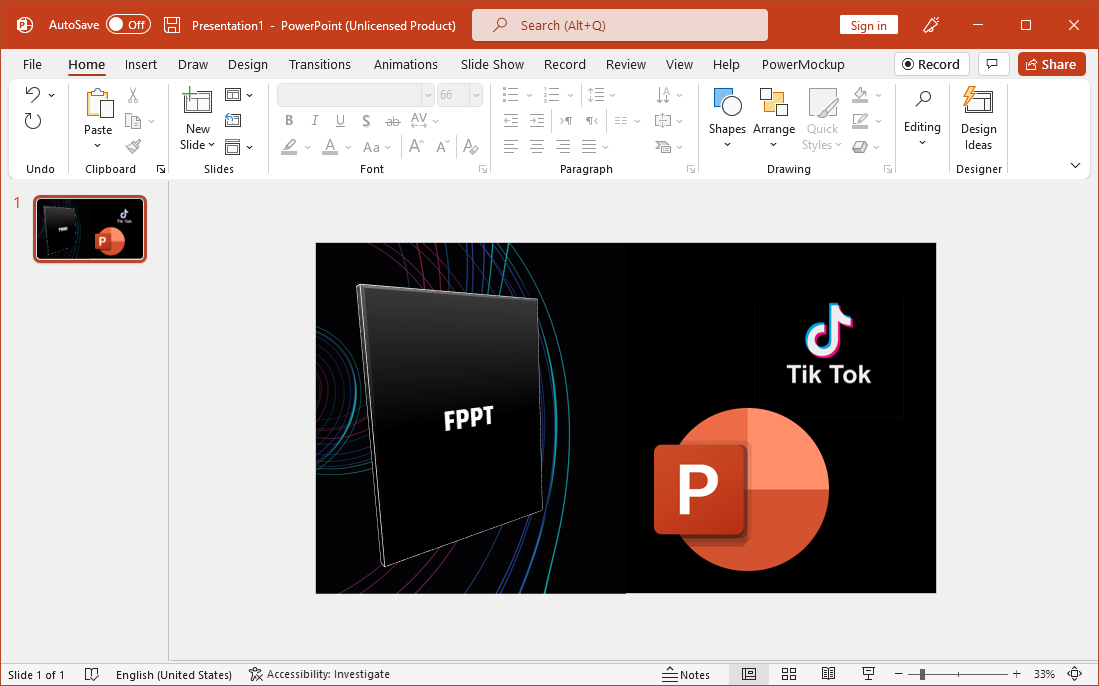This screenshot has height=686, width=1099.
Task: Open the Transitions tab
Action: (x=320, y=64)
